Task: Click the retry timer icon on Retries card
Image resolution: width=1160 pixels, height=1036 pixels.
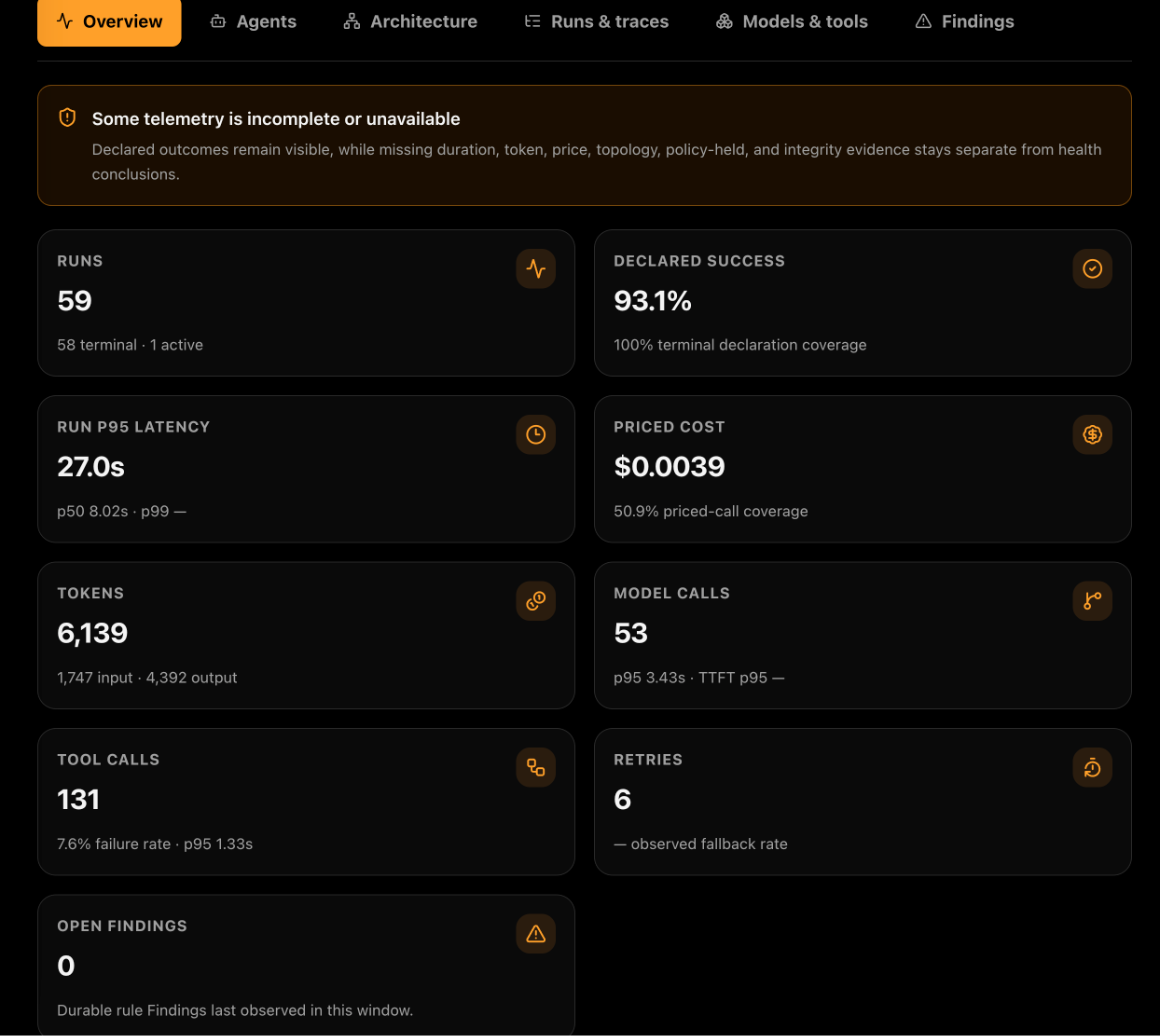Action: click(x=1092, y=767)
